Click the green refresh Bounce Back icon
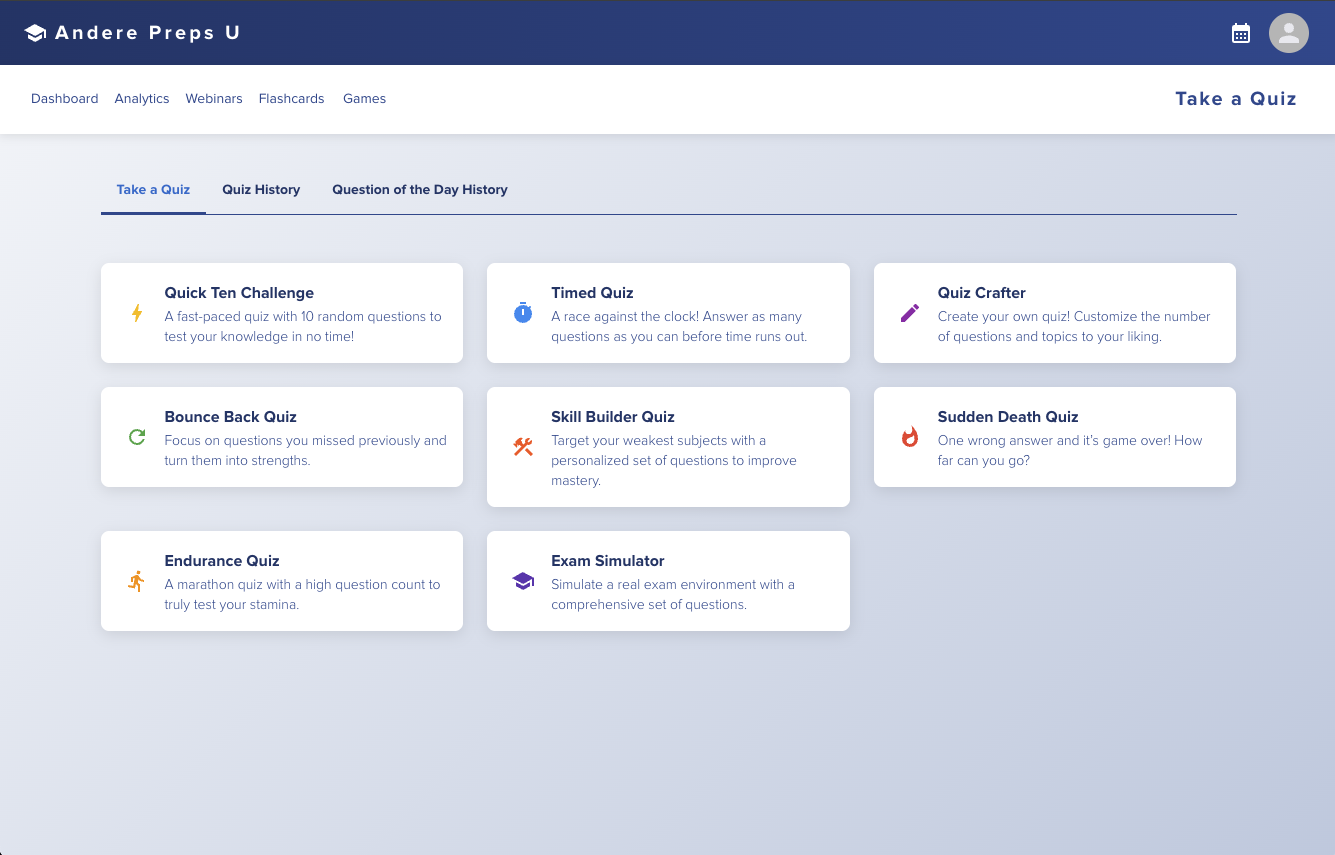Screen dimensions: 1335x855 click(137, 437)
